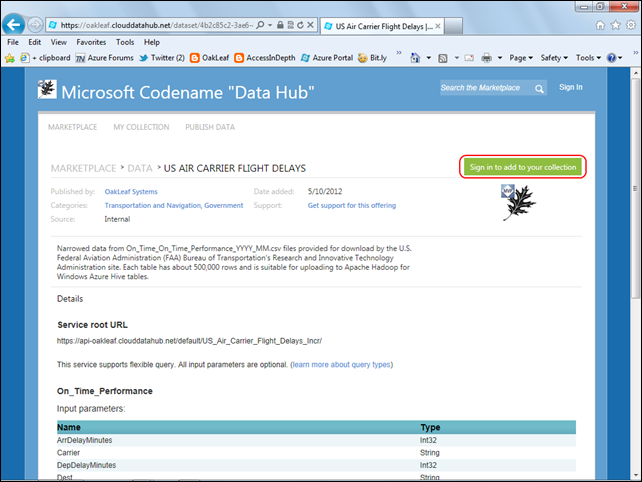642x482 pixels.
Task: Open Transportation and Navigation, Government categories link
Action: click(174, 206)
